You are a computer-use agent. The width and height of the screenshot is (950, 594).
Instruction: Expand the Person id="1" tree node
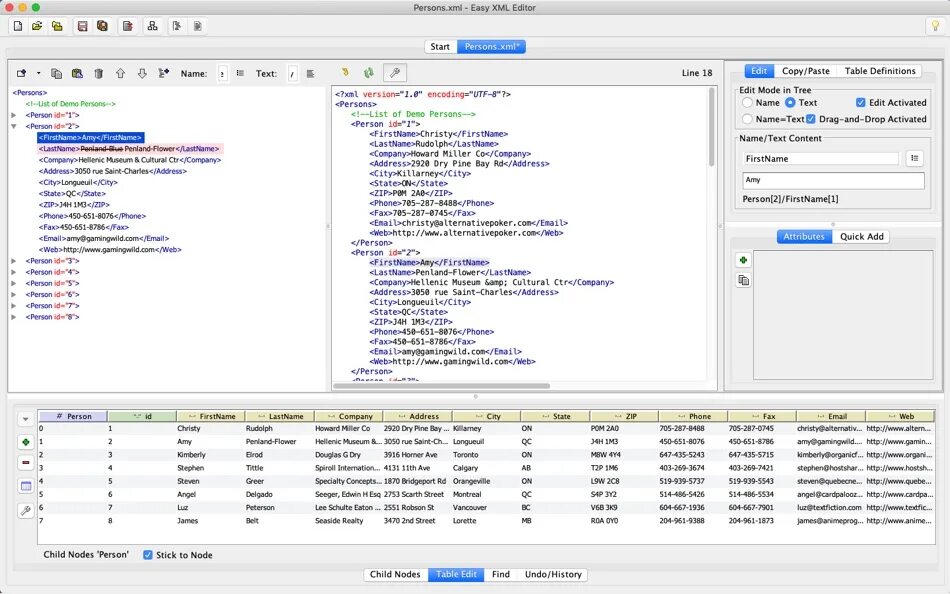pyautogui.click(x=14, y=115)
